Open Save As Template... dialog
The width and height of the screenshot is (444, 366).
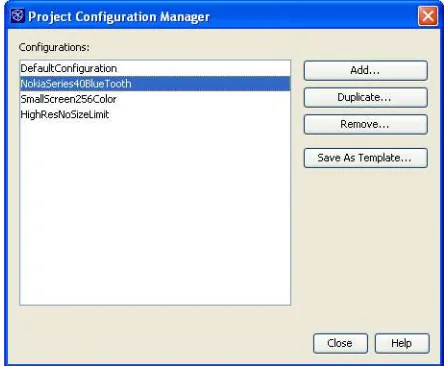pos(365,158)
